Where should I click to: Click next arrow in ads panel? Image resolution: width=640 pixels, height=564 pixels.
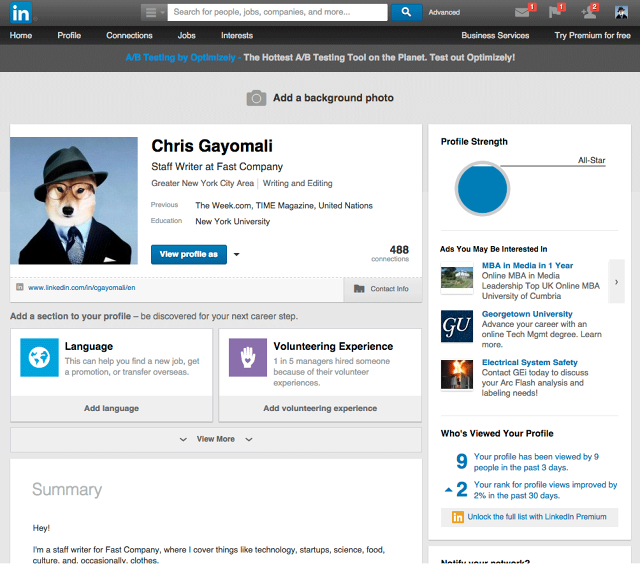point(616,282)
